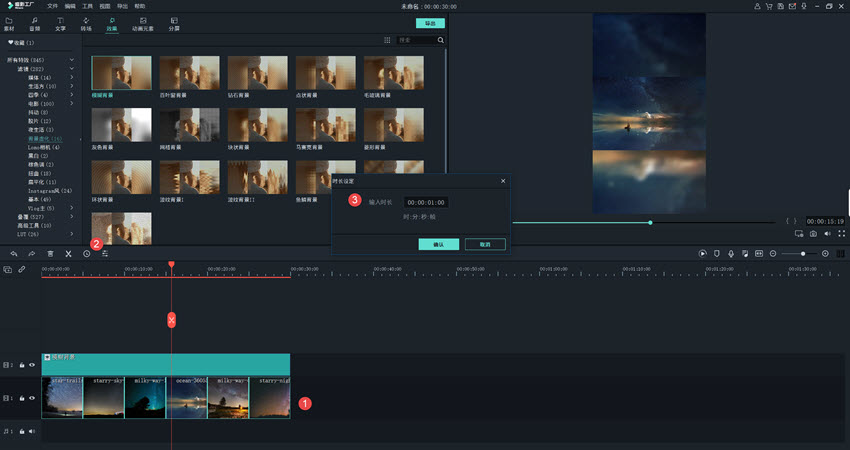
Task: Open duration settings via the clock icon
Action: coord(87,254)
